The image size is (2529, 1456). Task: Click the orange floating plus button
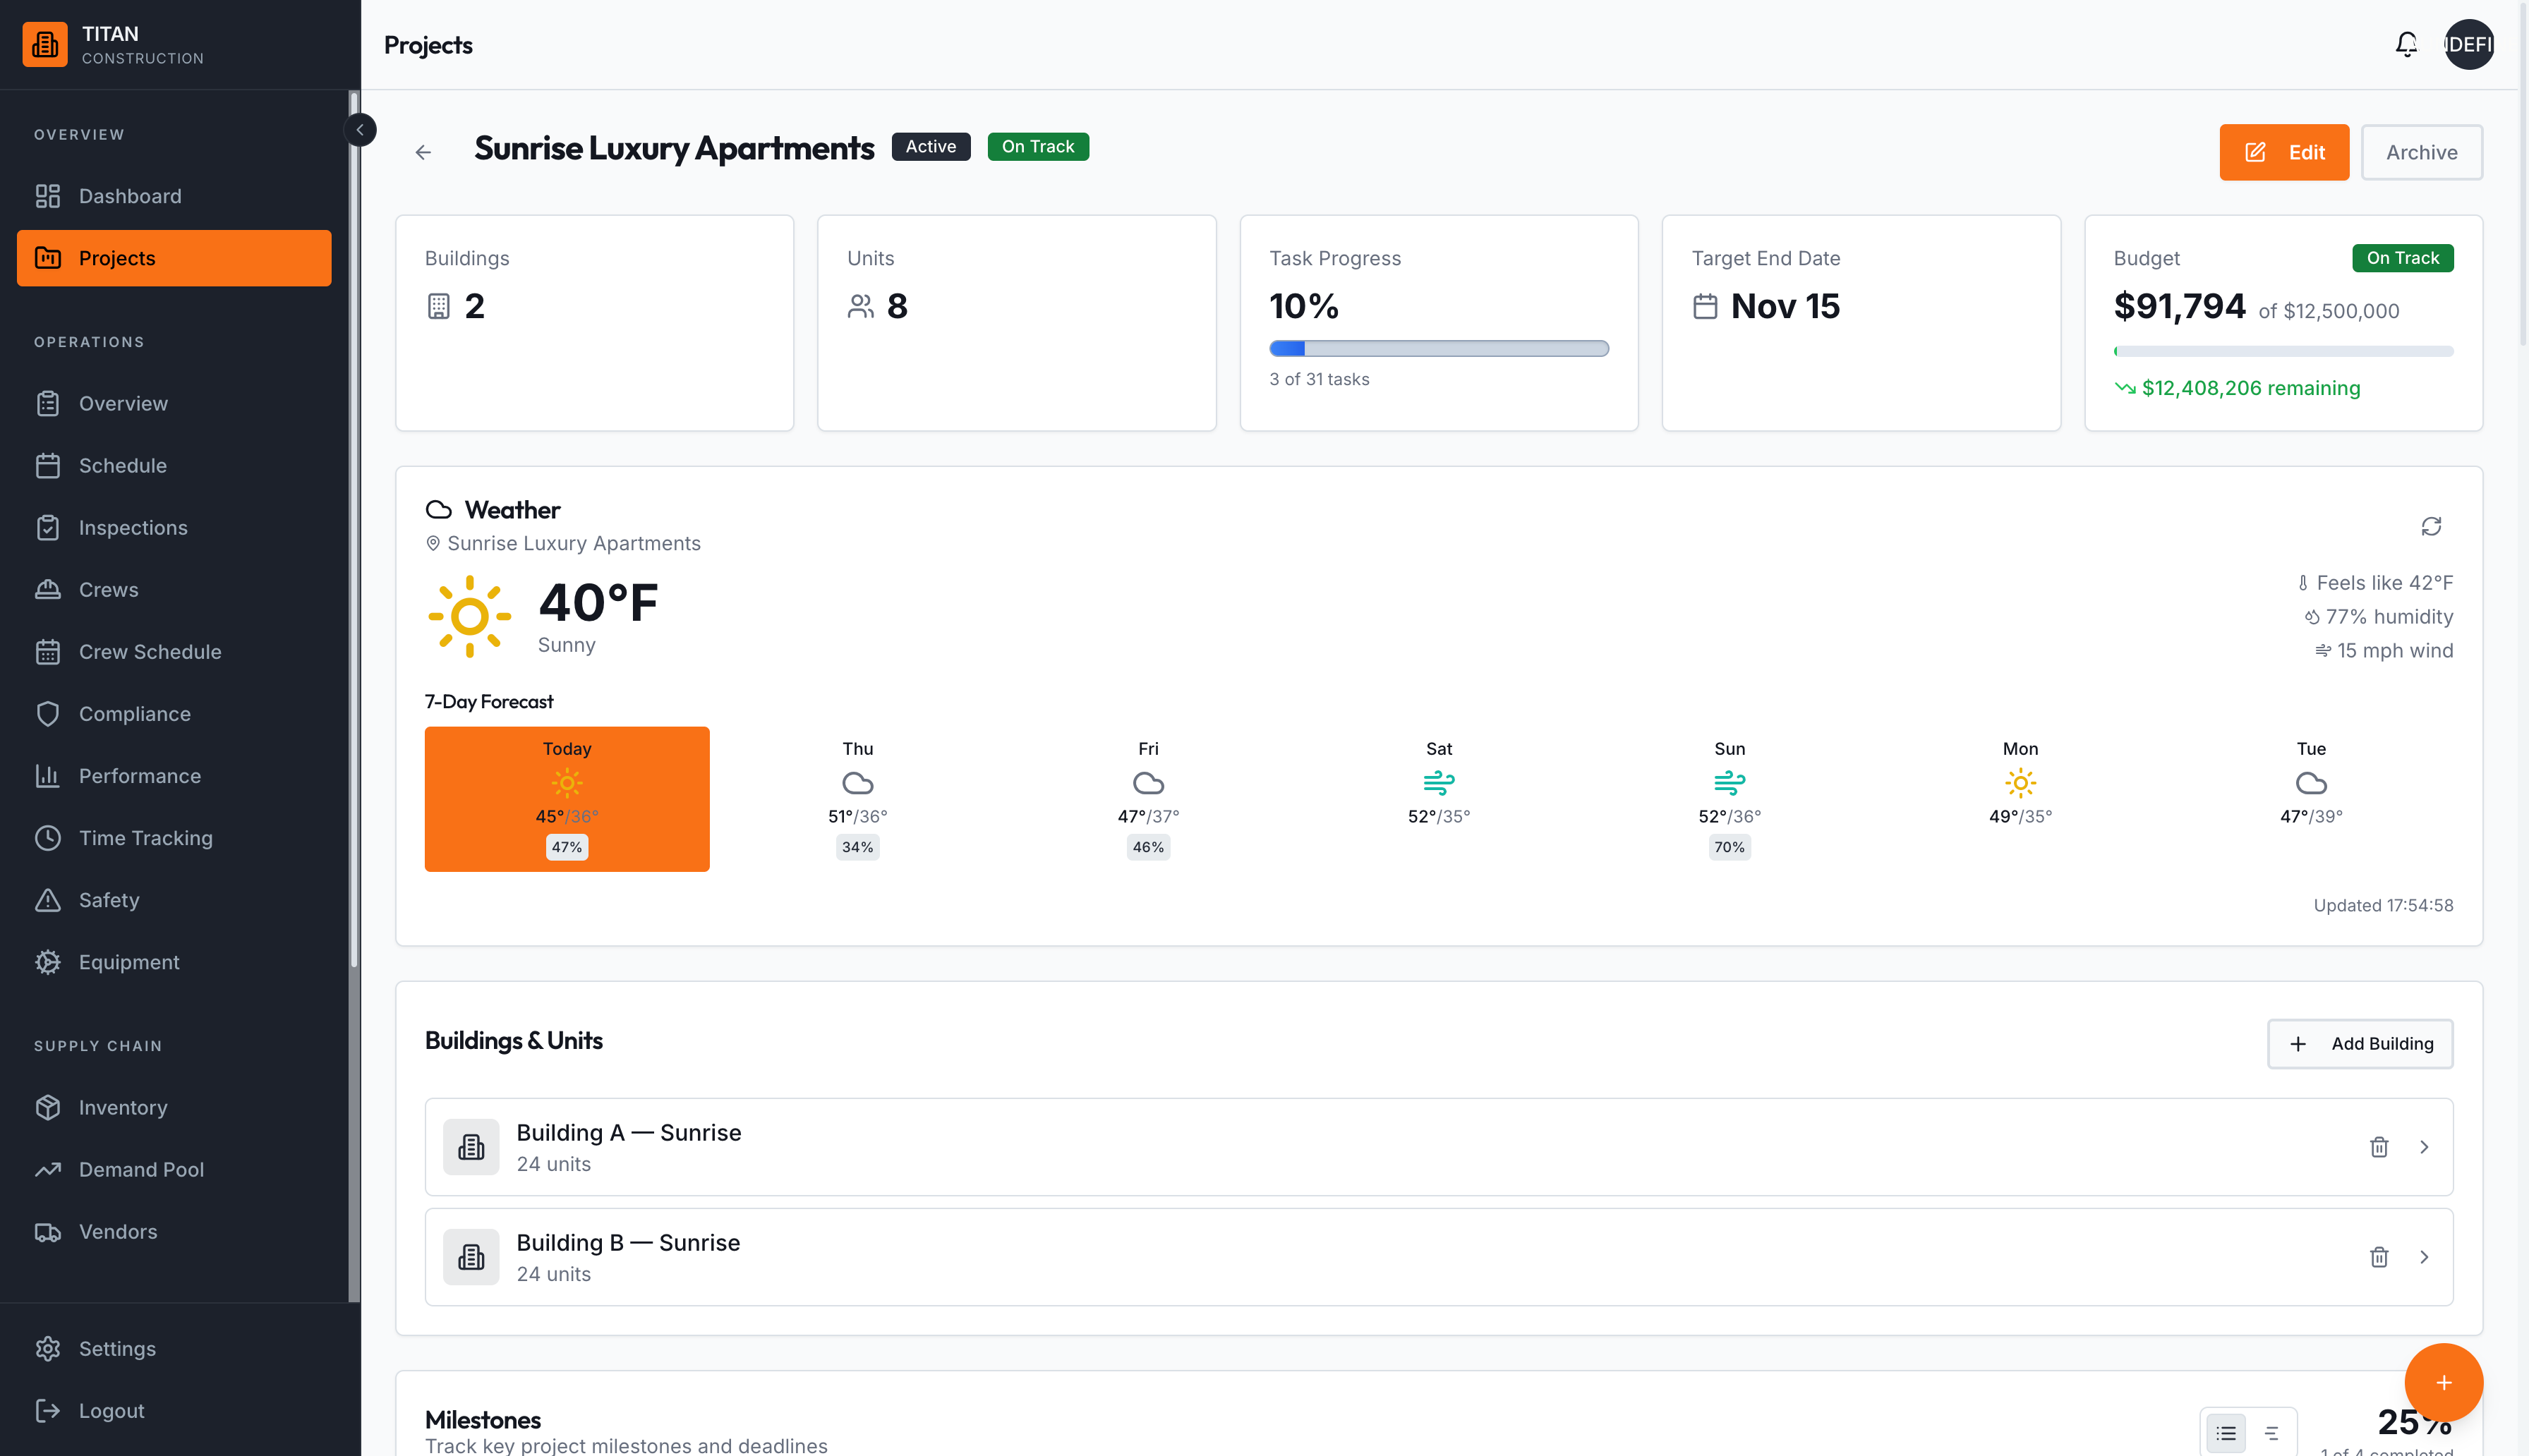click(2443, 1382)
